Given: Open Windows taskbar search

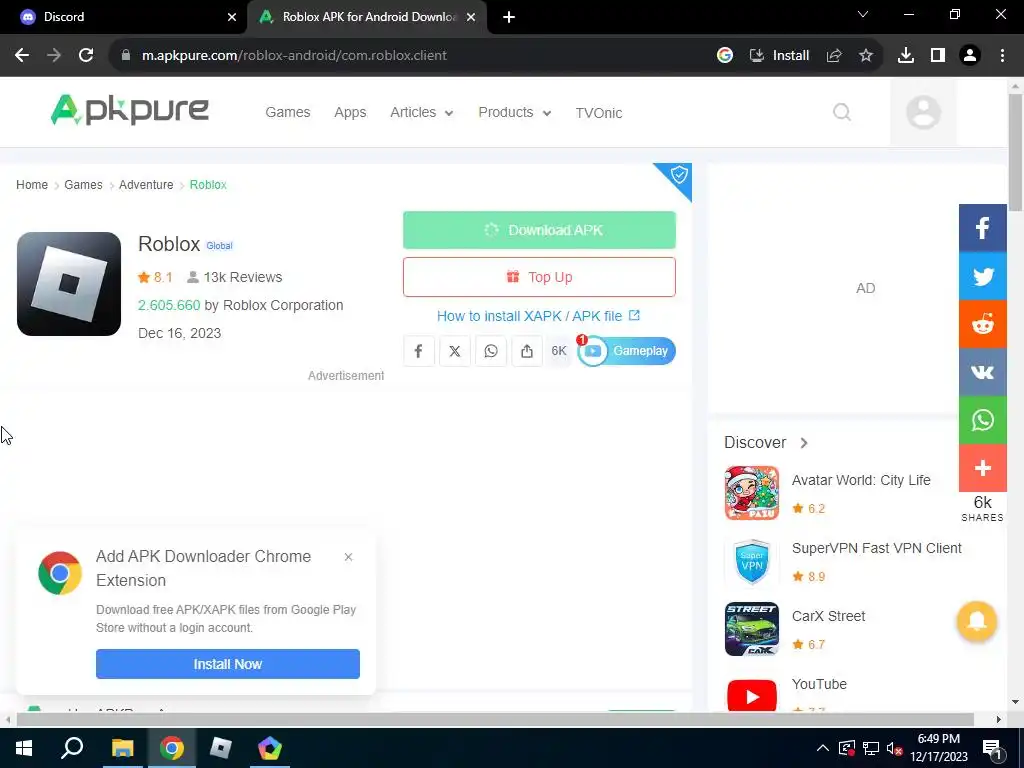Looking at the screenshot, I should pyautogui.click(x=72, y=748).
